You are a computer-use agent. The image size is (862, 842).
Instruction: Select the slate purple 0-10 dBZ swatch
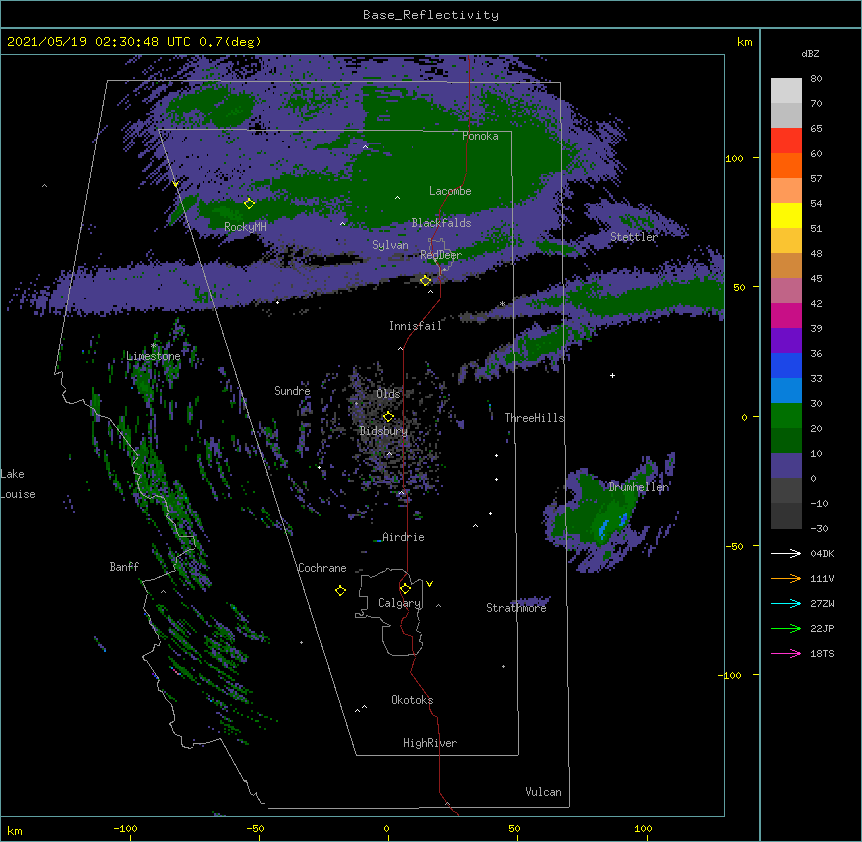point(786,466)
